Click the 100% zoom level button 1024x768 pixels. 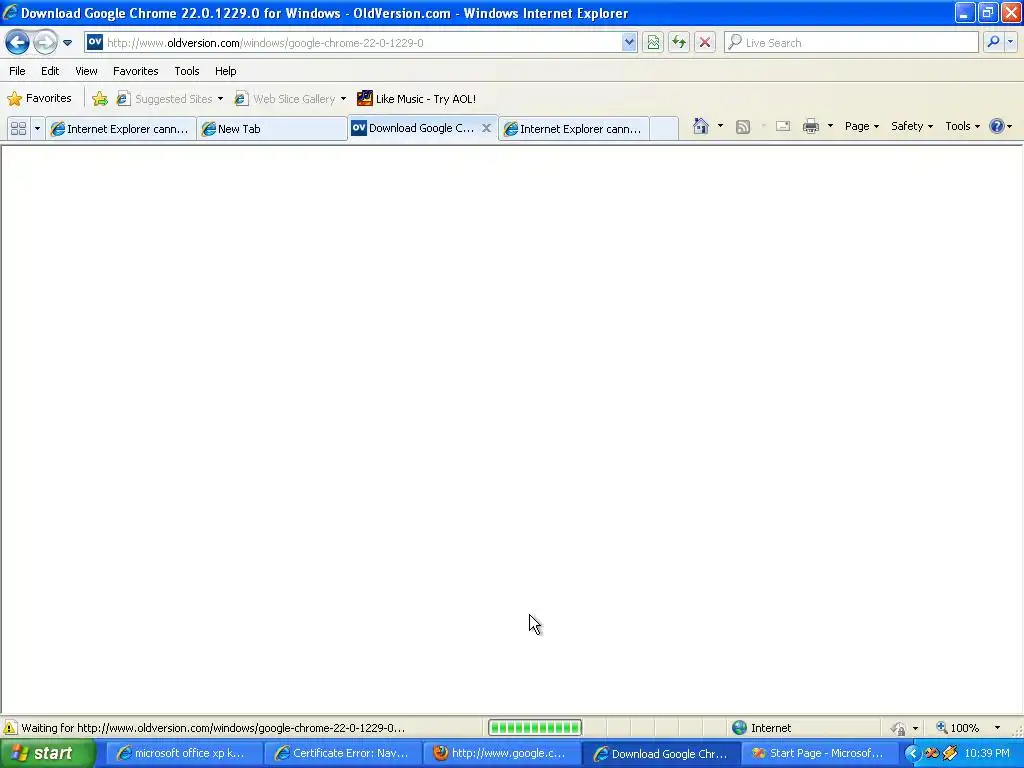pos(957,728)
